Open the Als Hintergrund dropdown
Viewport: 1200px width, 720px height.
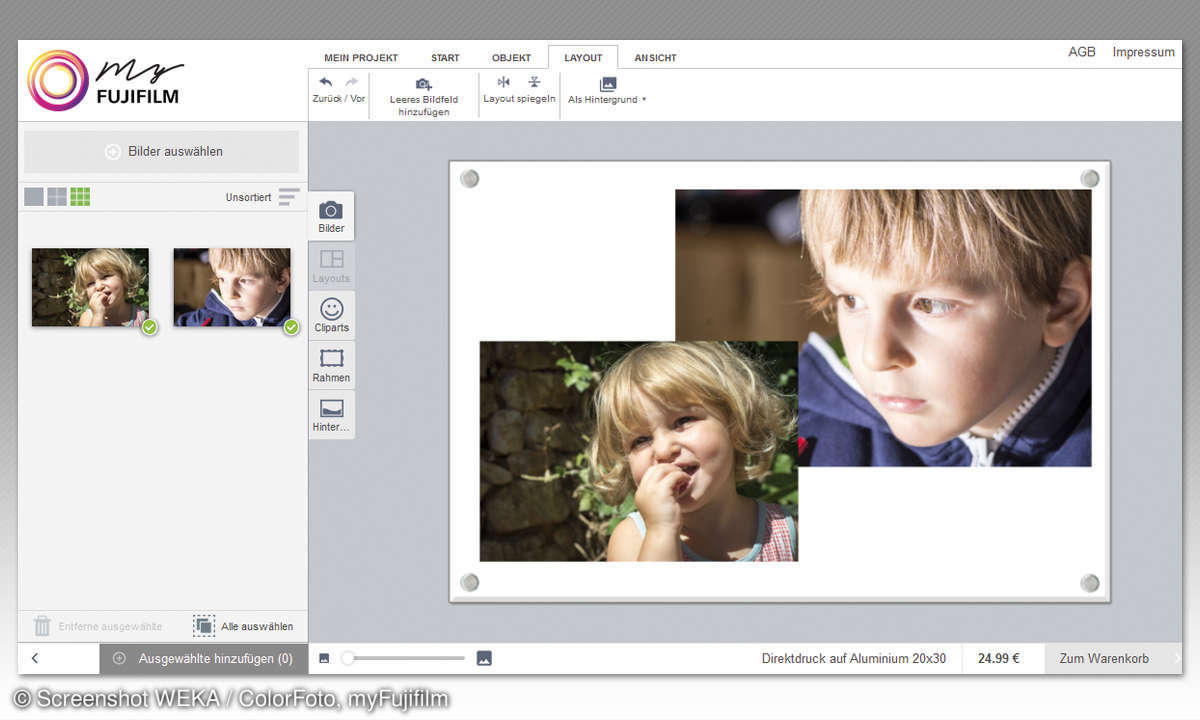coord(608,91)
